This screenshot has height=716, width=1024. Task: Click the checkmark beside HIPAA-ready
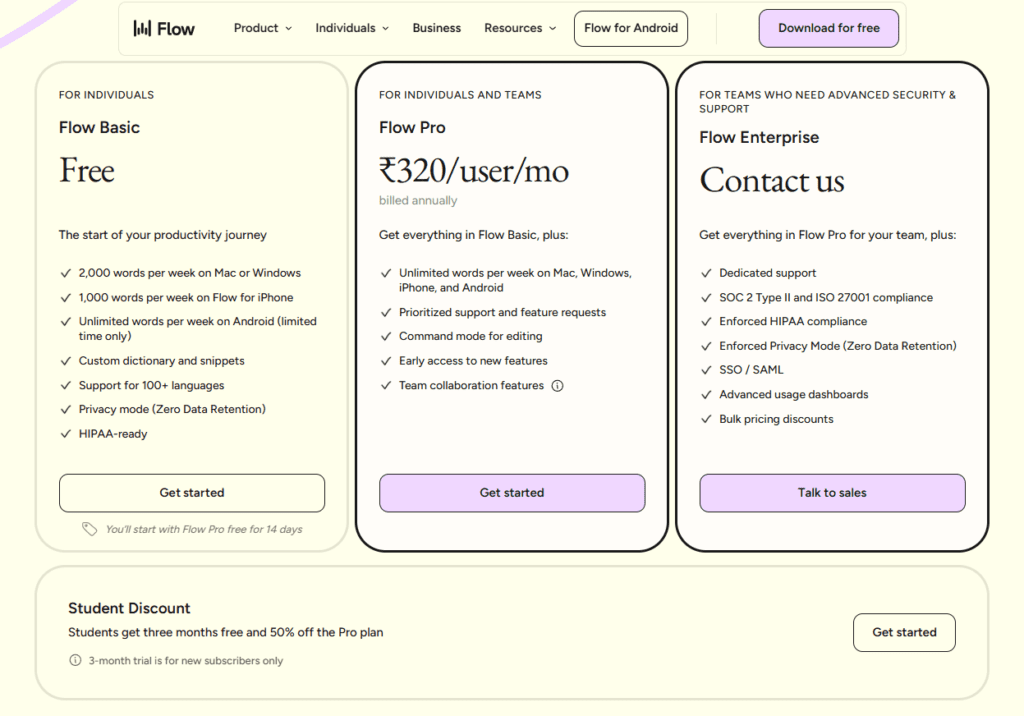65,433
